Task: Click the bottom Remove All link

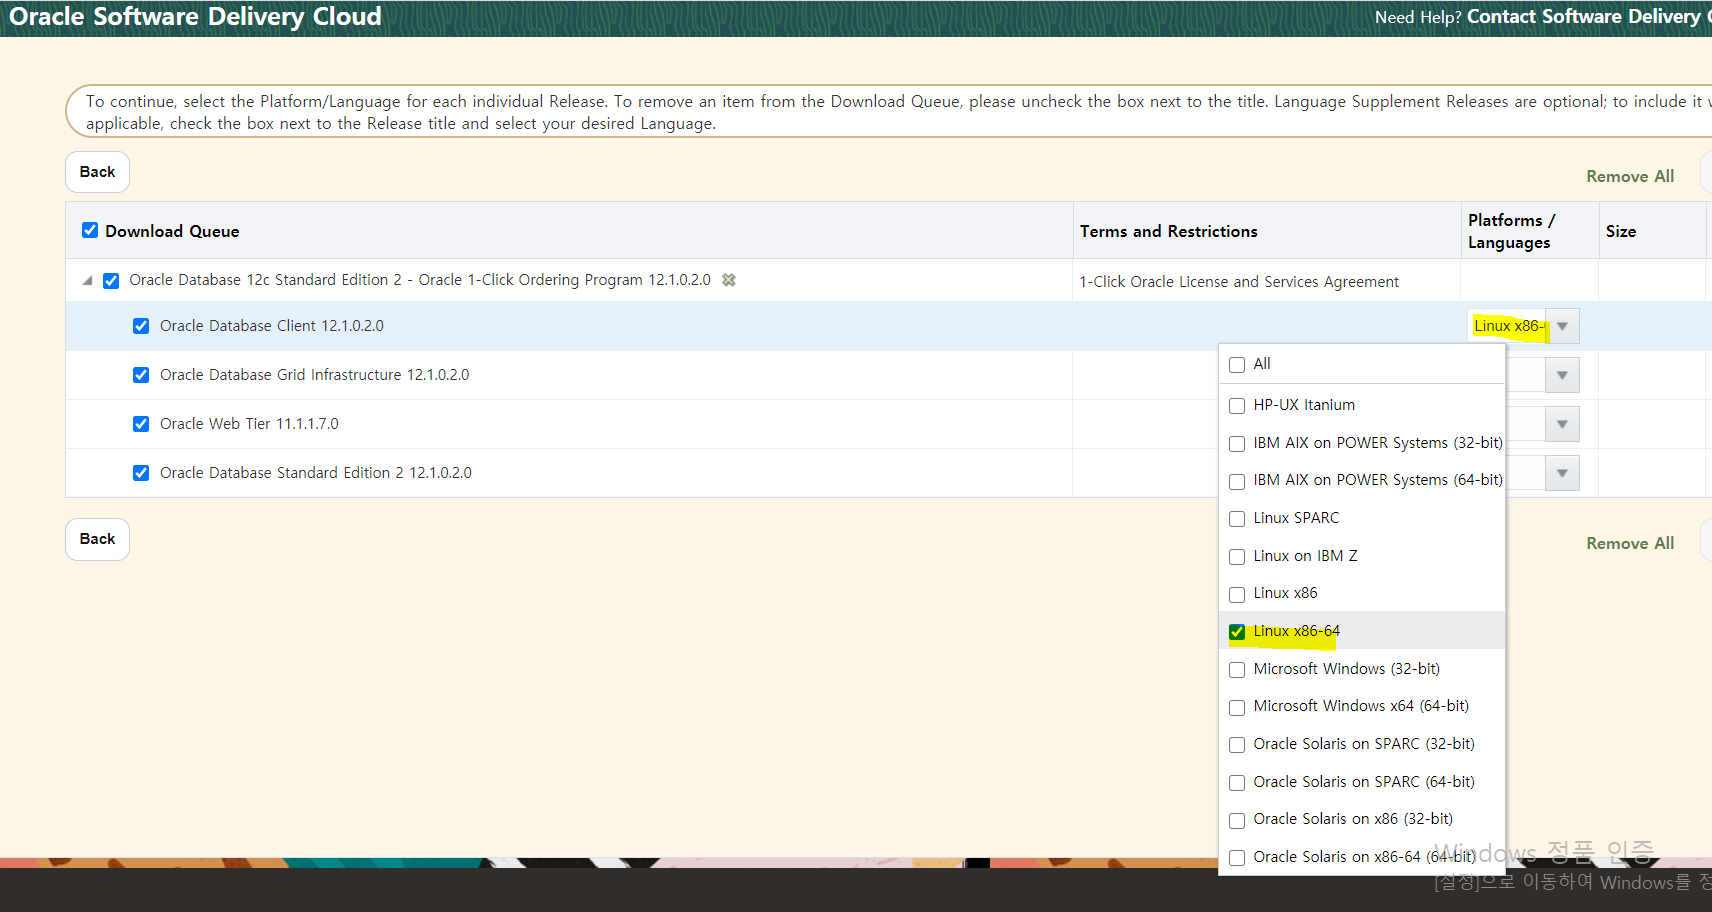Action: (x=1630, y=543)
